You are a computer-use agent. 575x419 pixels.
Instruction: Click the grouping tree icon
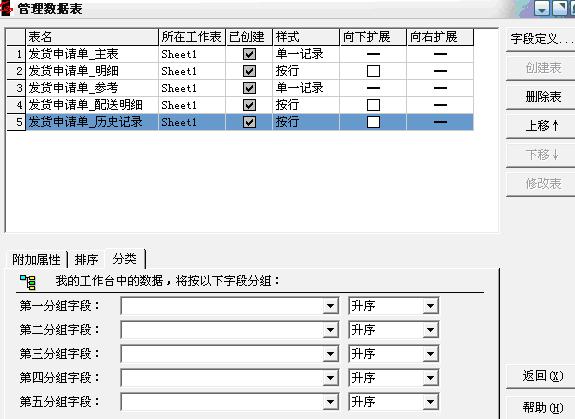(x=28, y=282)
